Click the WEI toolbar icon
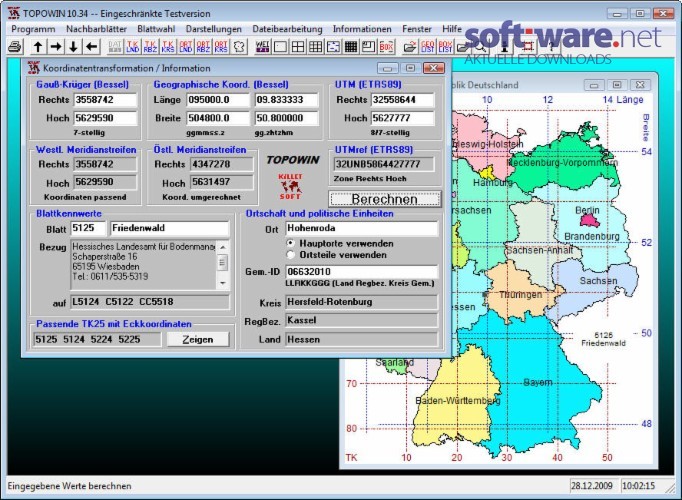The width and height of the screenshot is (682, 500). 262,47
